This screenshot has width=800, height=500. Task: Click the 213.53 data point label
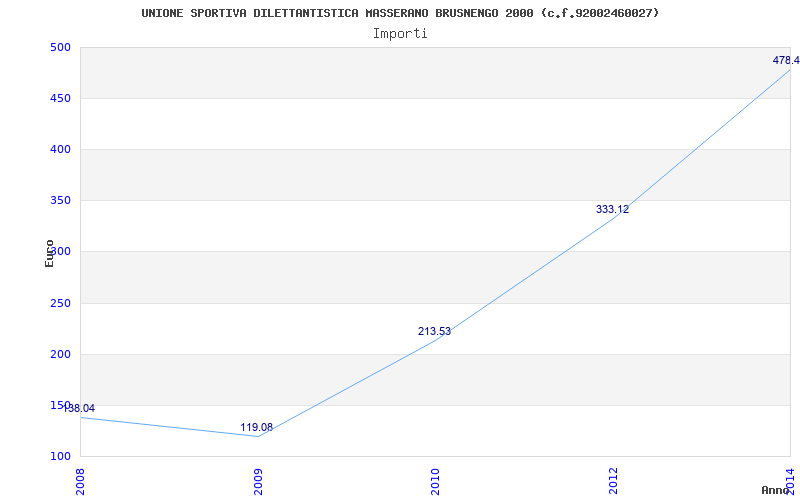click(434, 332)
